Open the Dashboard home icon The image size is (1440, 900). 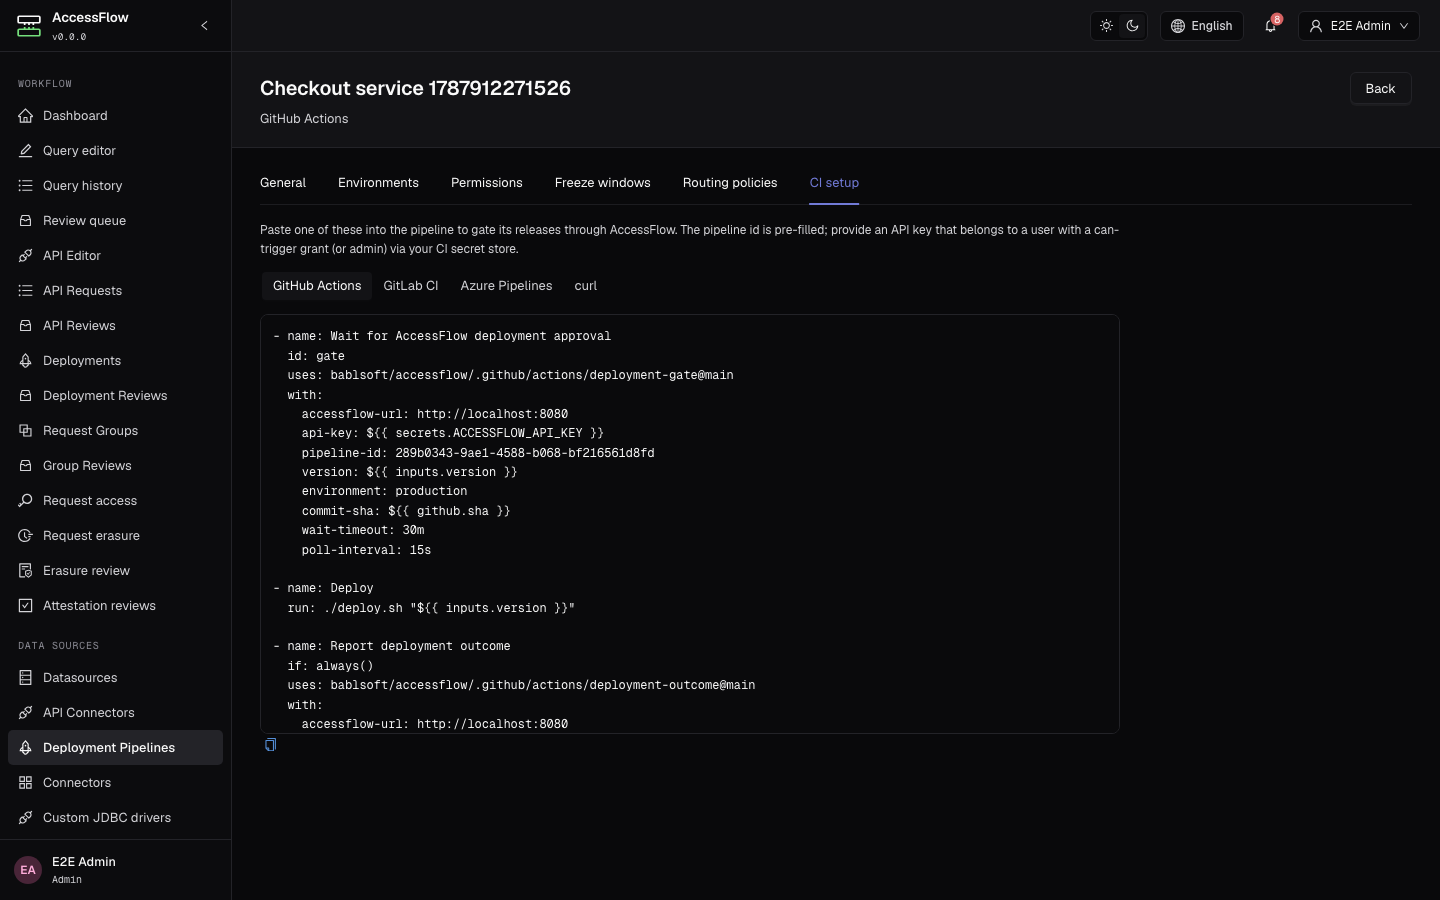[26, 116]
